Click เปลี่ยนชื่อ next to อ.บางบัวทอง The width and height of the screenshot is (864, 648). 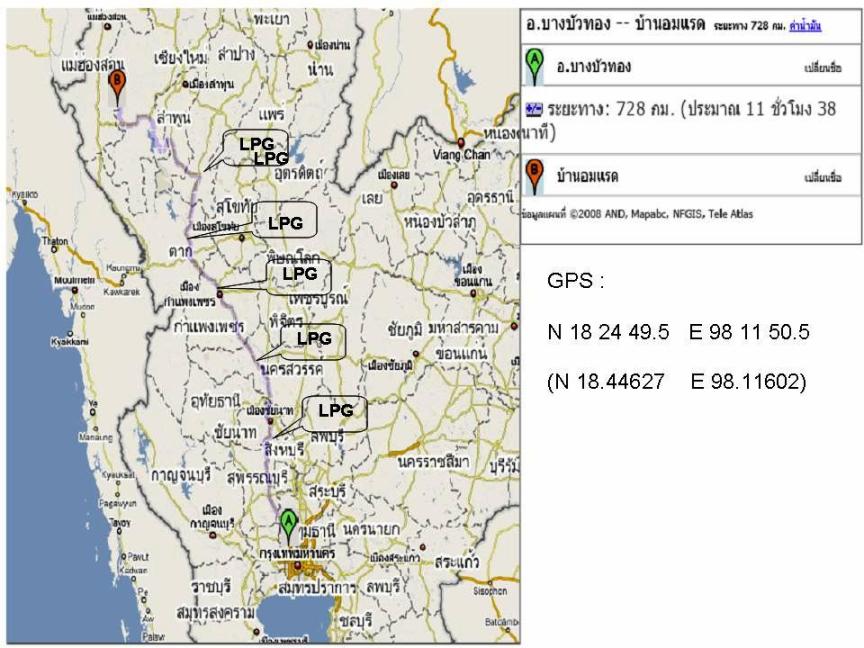point(822,69)
